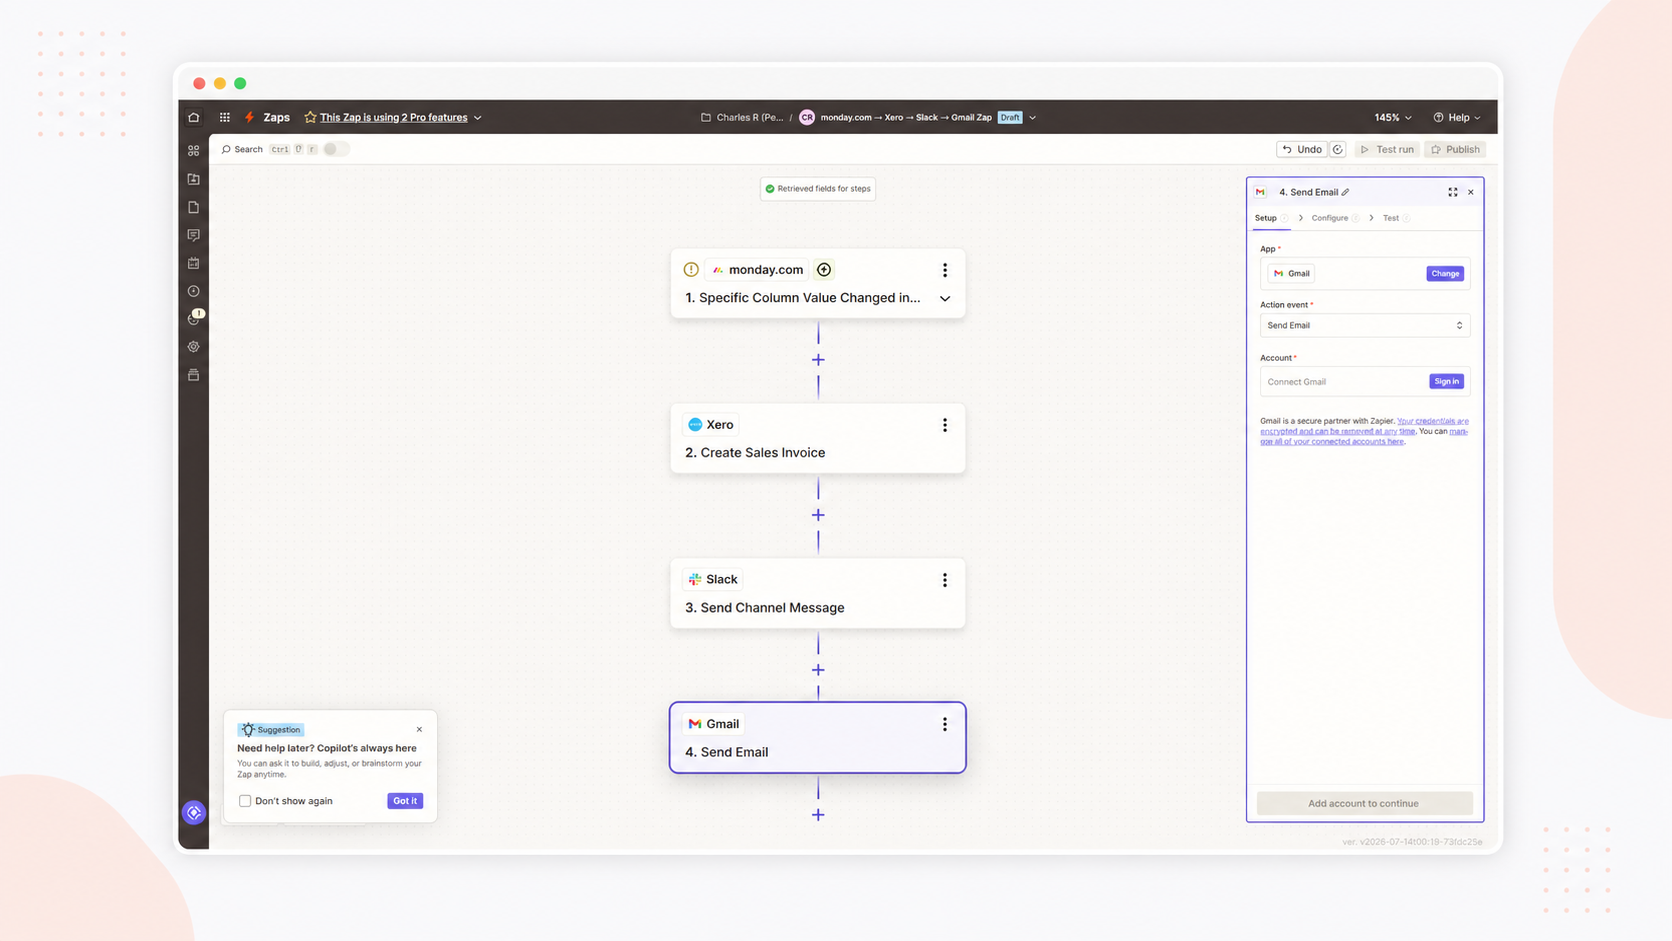
Task: Open the sidebar settings gear icon
Action: click(x=194, y=347)
